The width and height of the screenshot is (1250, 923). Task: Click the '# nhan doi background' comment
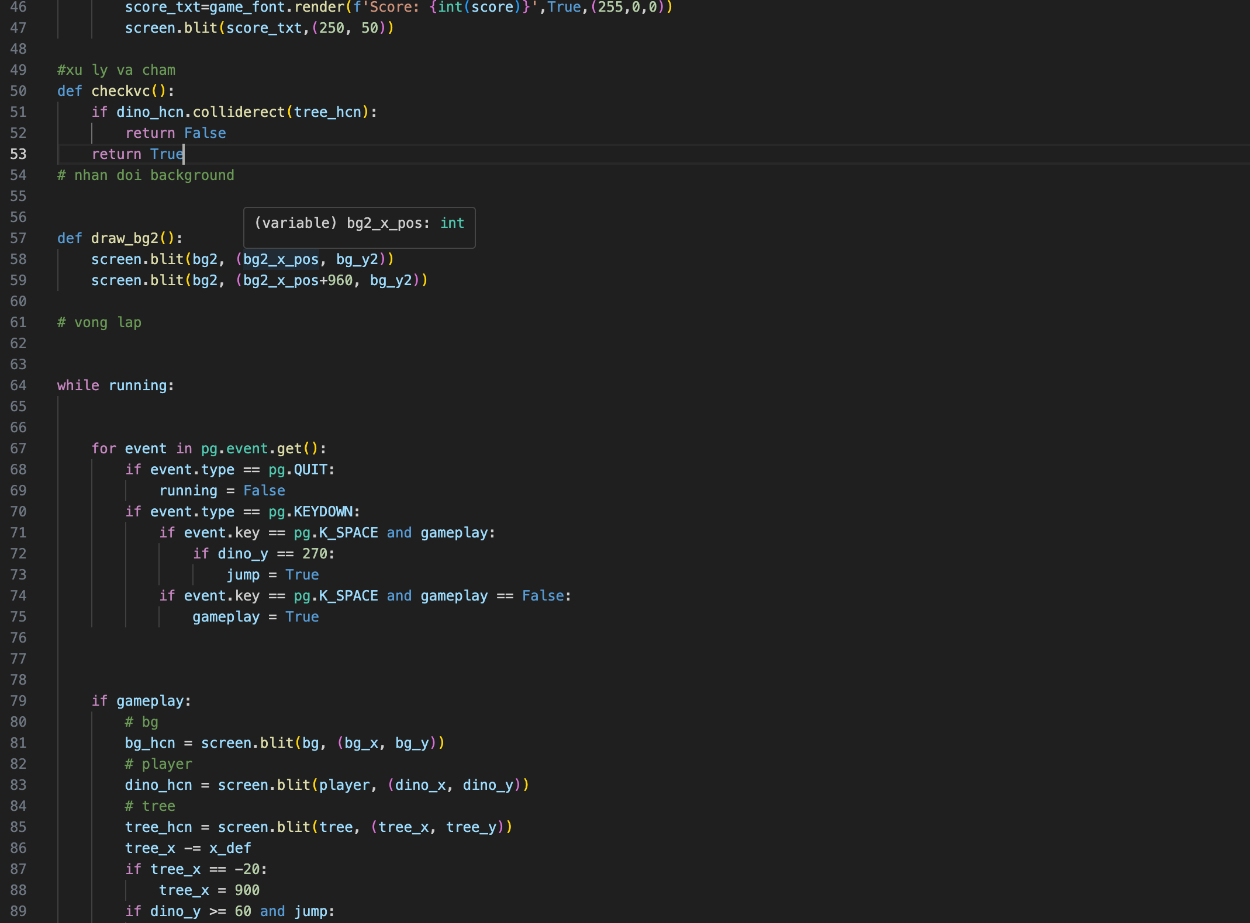[146, 175]
